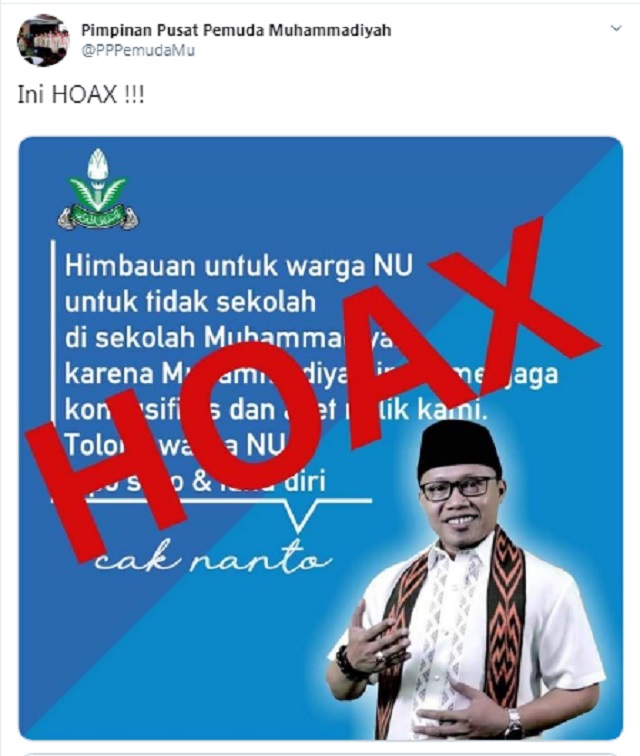The image size is (640, 756).
Task: Click the wristwatch on the man's wrist
Action: (x=513, y=723)
